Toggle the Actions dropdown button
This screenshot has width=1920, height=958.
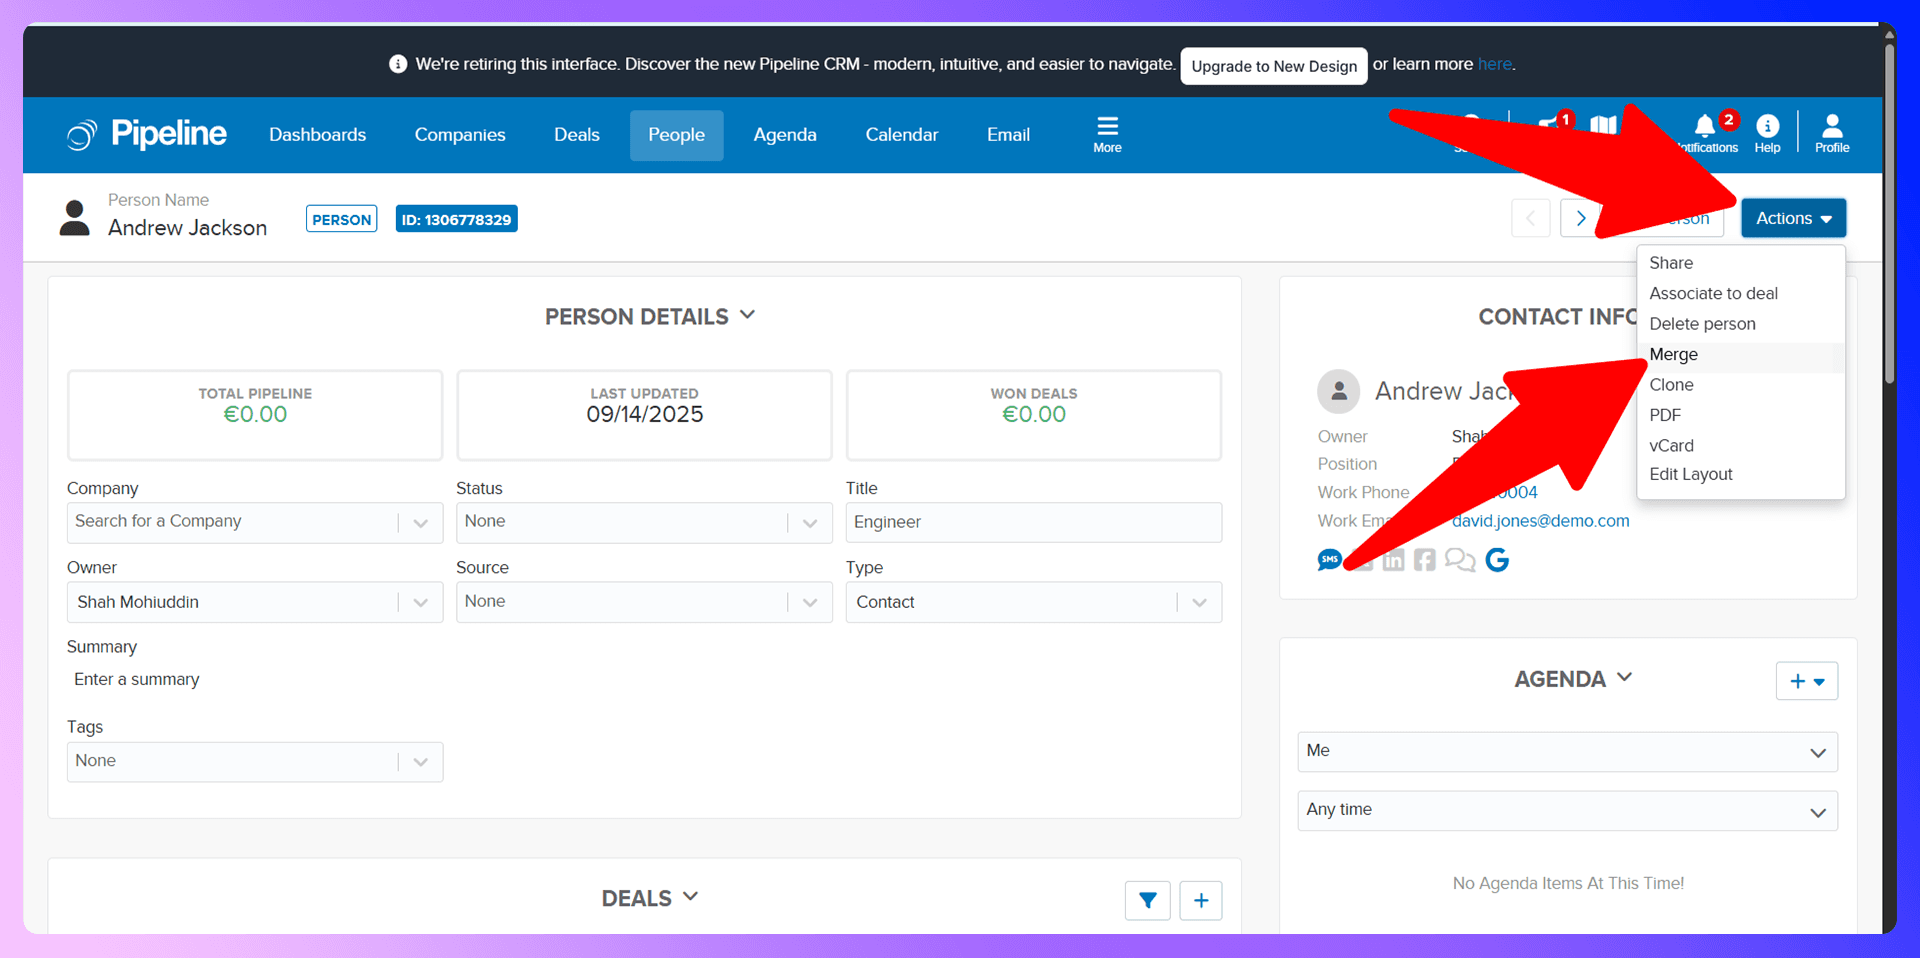coord(1794,218)
